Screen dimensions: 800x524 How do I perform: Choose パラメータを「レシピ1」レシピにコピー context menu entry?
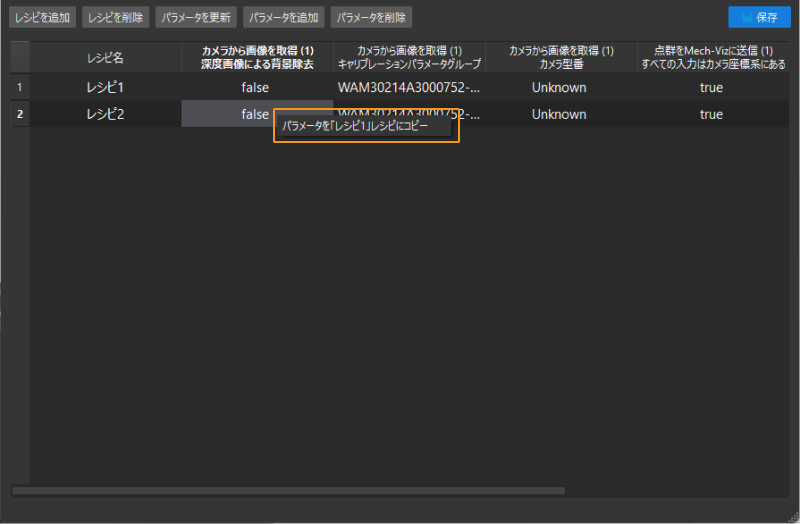coord(366,126)
